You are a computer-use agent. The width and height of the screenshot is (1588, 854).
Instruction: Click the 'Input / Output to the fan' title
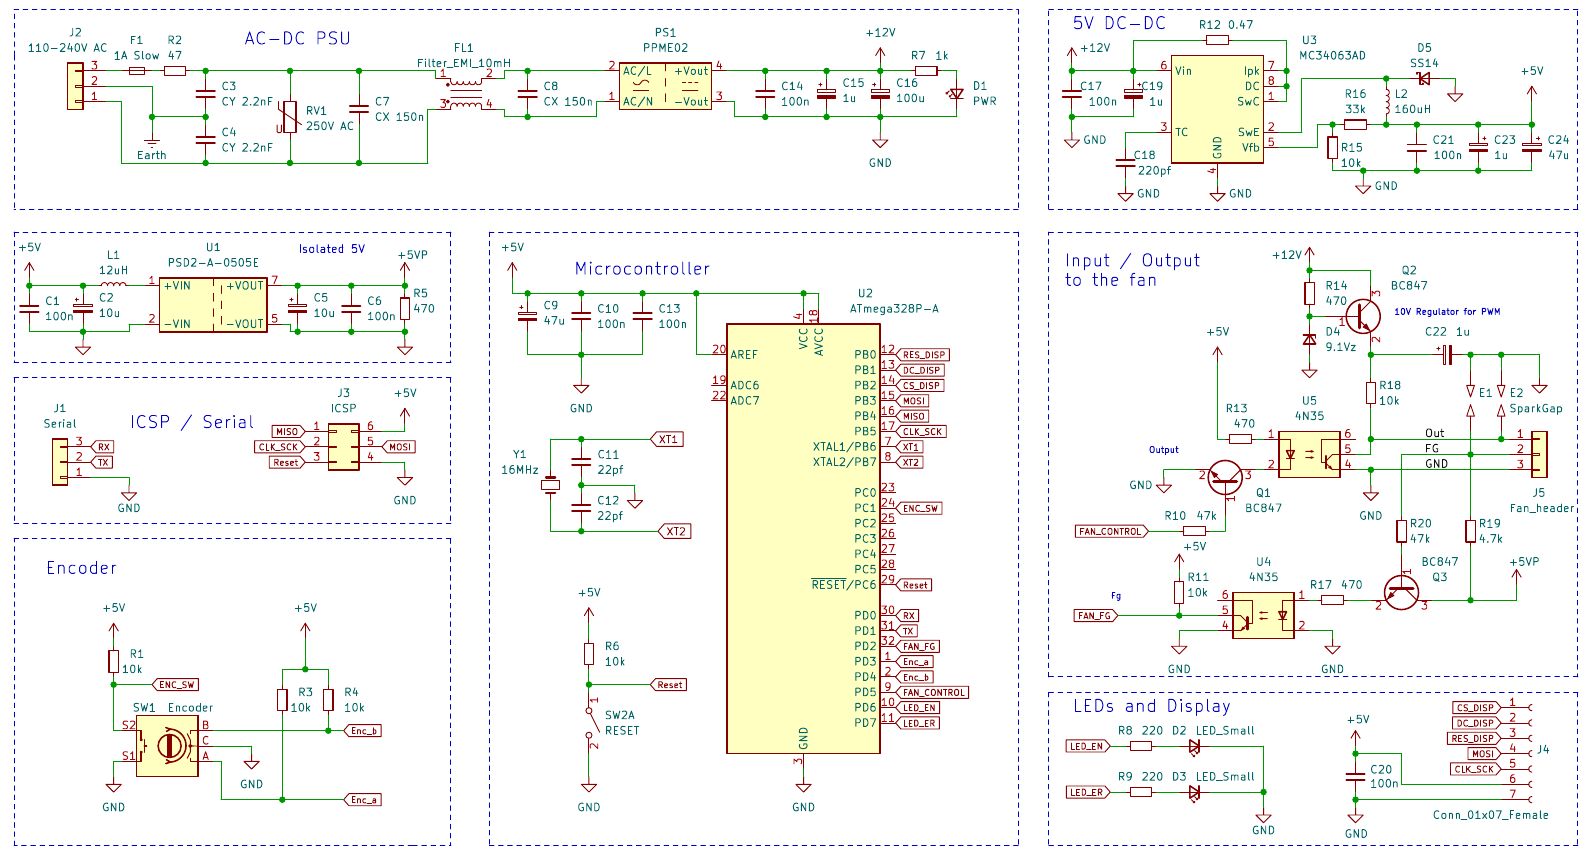tap(1132, 270)
